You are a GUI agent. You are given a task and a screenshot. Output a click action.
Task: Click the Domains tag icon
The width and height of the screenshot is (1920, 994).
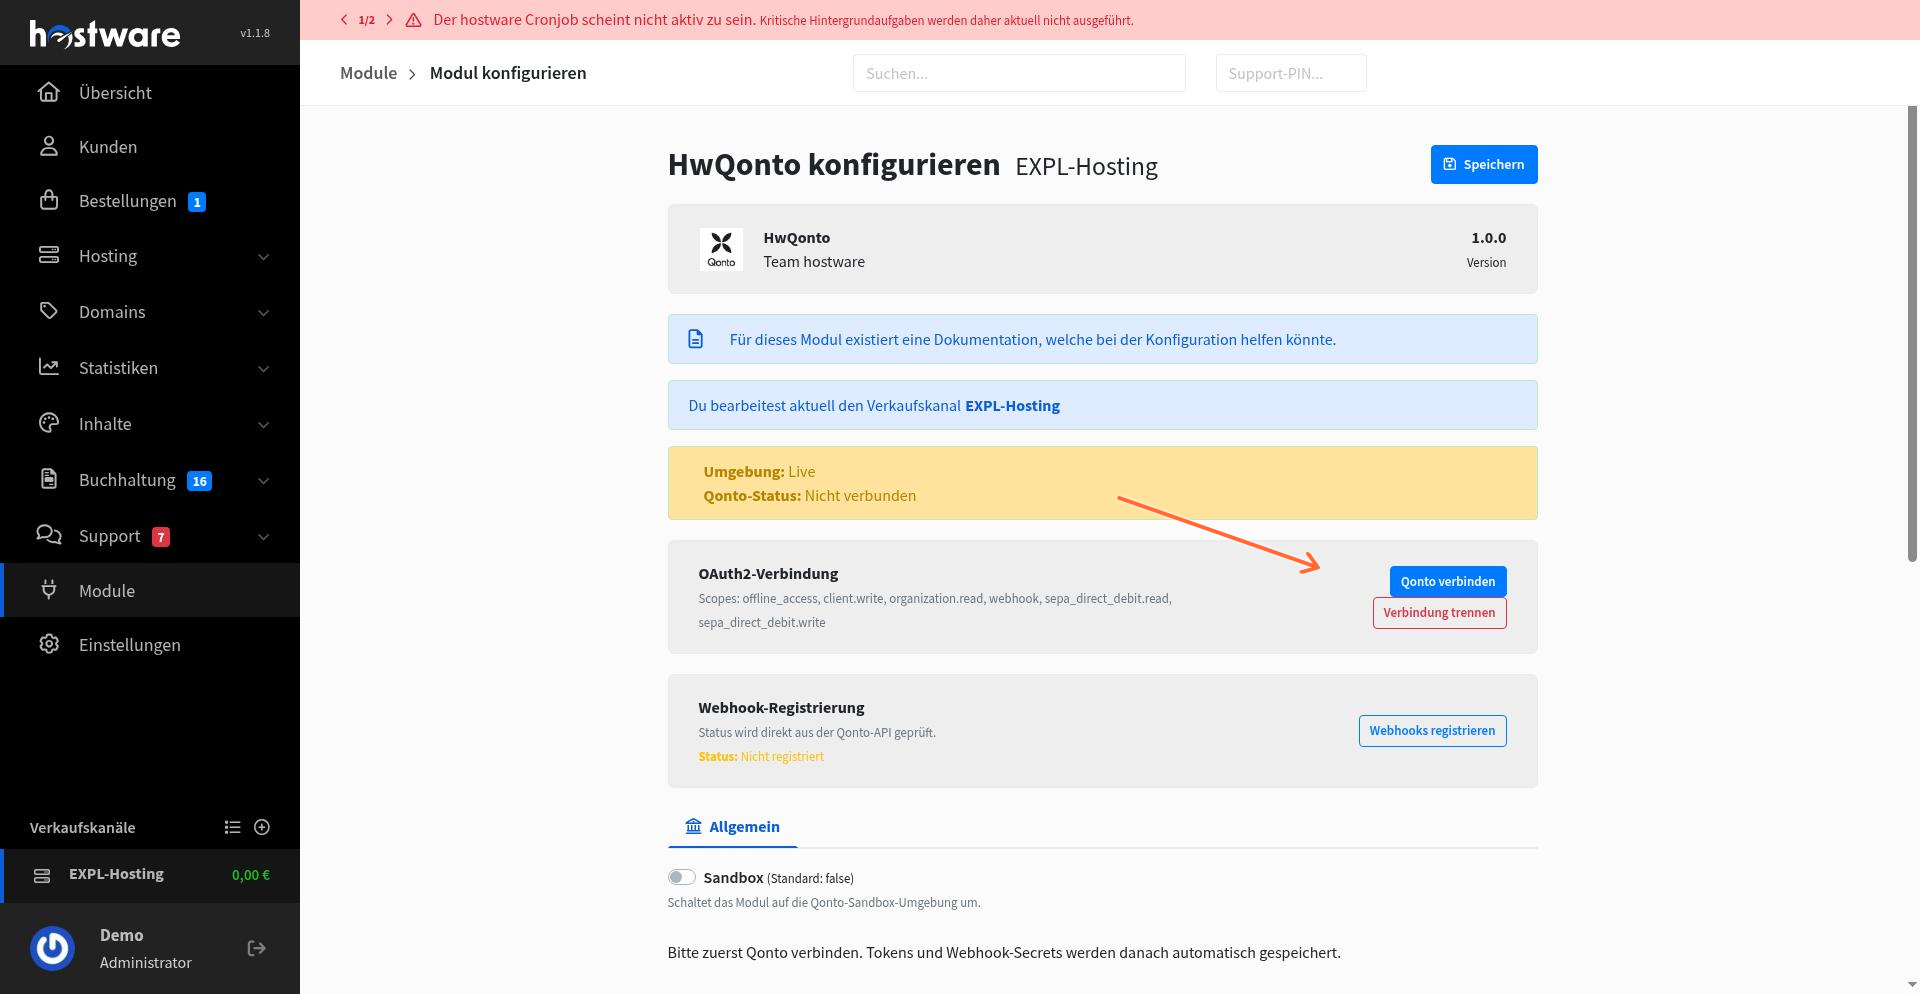pyautogui.click(x=49, y=311)
